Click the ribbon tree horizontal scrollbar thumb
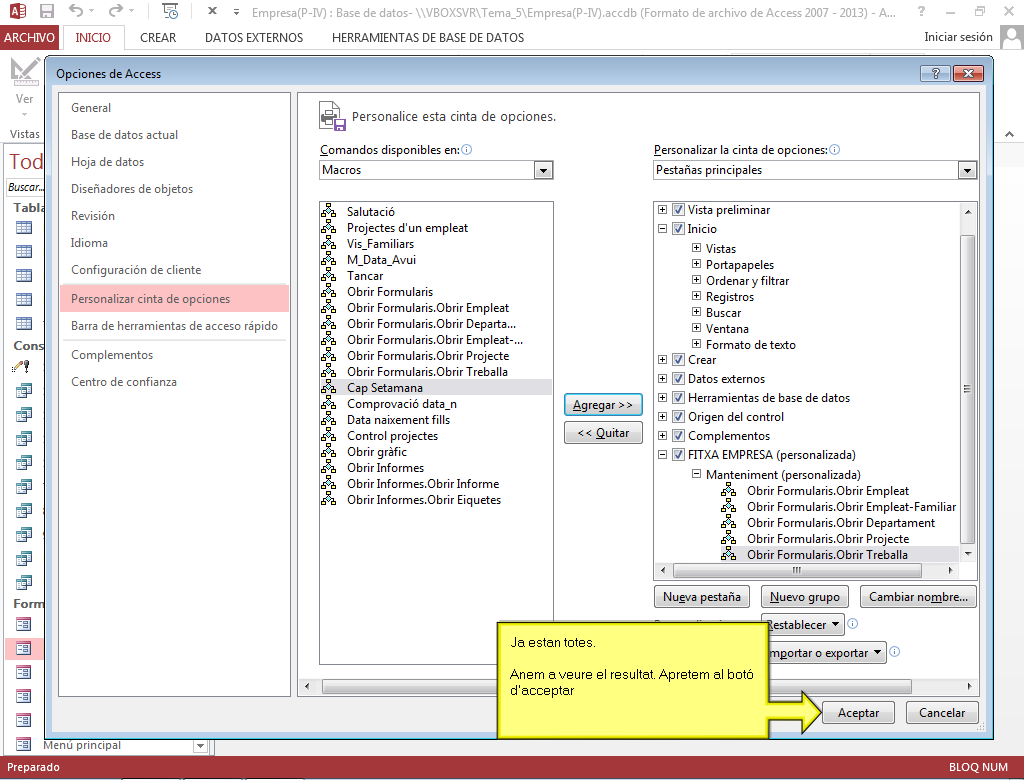1024x780 pixels. [797, 570]
